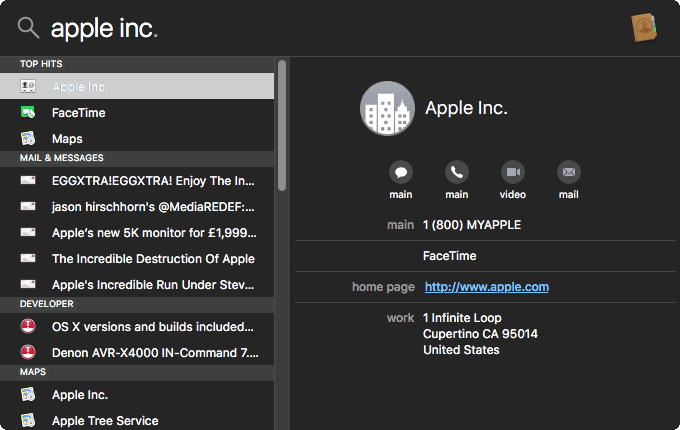Select Apple's new 5K monitor email
This screenshot has width=680, height=430.
pyautogui.click(x=152, y=233)
